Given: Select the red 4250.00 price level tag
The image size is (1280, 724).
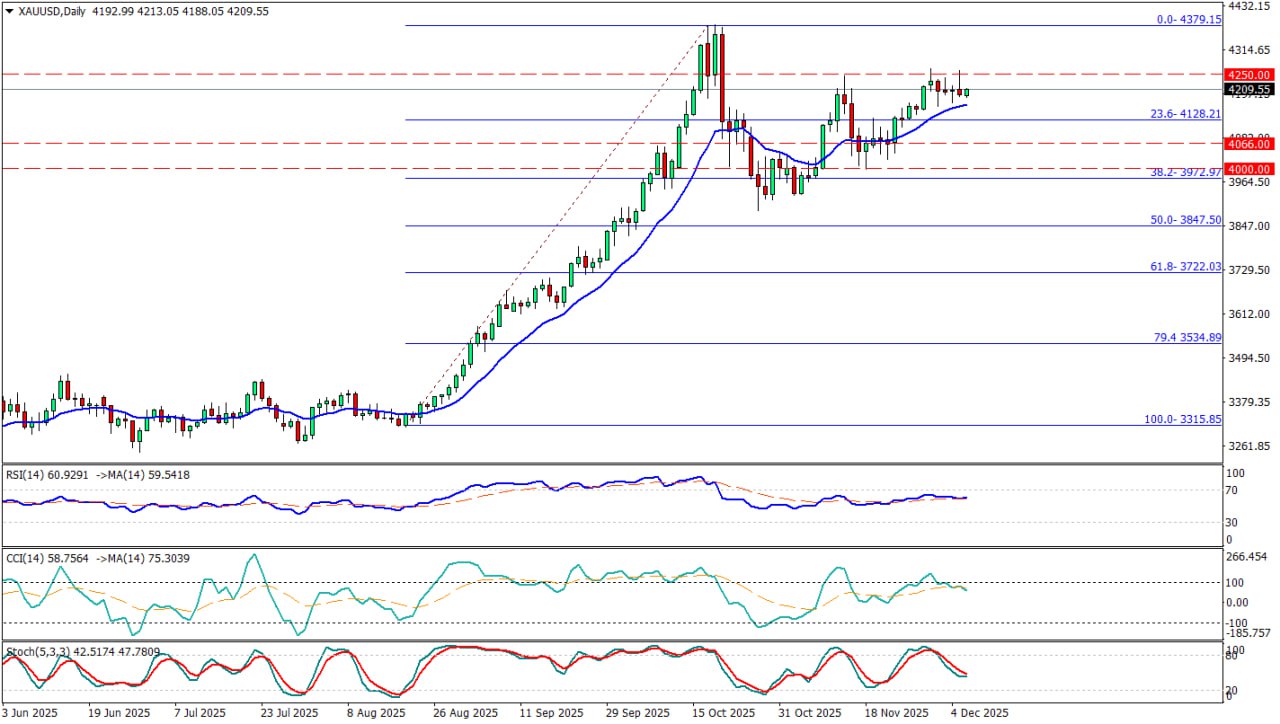Looking at the screenshot, I should click(1249, 75).
